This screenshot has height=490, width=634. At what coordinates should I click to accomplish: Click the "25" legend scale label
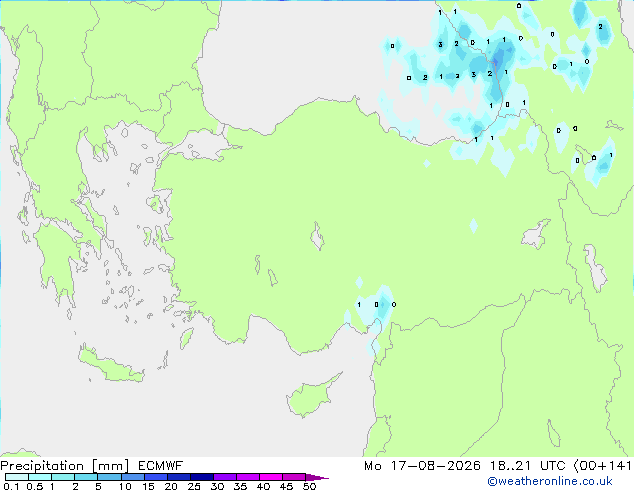pyautogui.click(x=194, y=486)
